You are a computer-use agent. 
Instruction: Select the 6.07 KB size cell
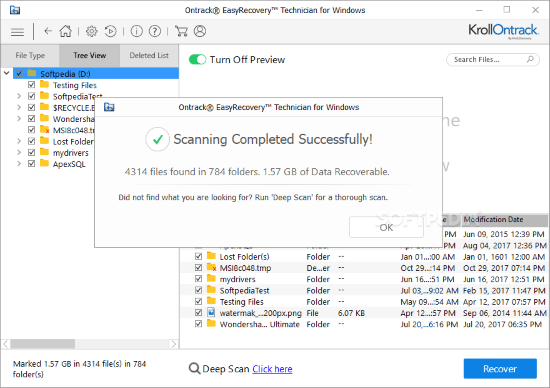pos(351,313)
